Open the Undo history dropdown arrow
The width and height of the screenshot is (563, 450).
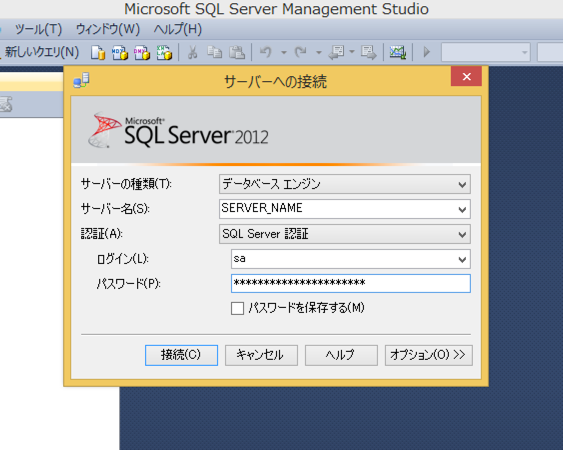click(x=284, y=53)
